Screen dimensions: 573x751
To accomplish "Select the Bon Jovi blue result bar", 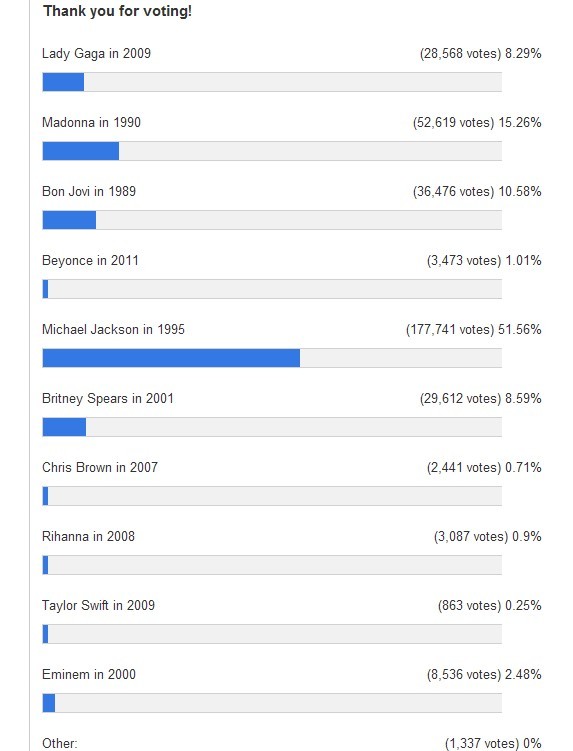I will [69, 220].
